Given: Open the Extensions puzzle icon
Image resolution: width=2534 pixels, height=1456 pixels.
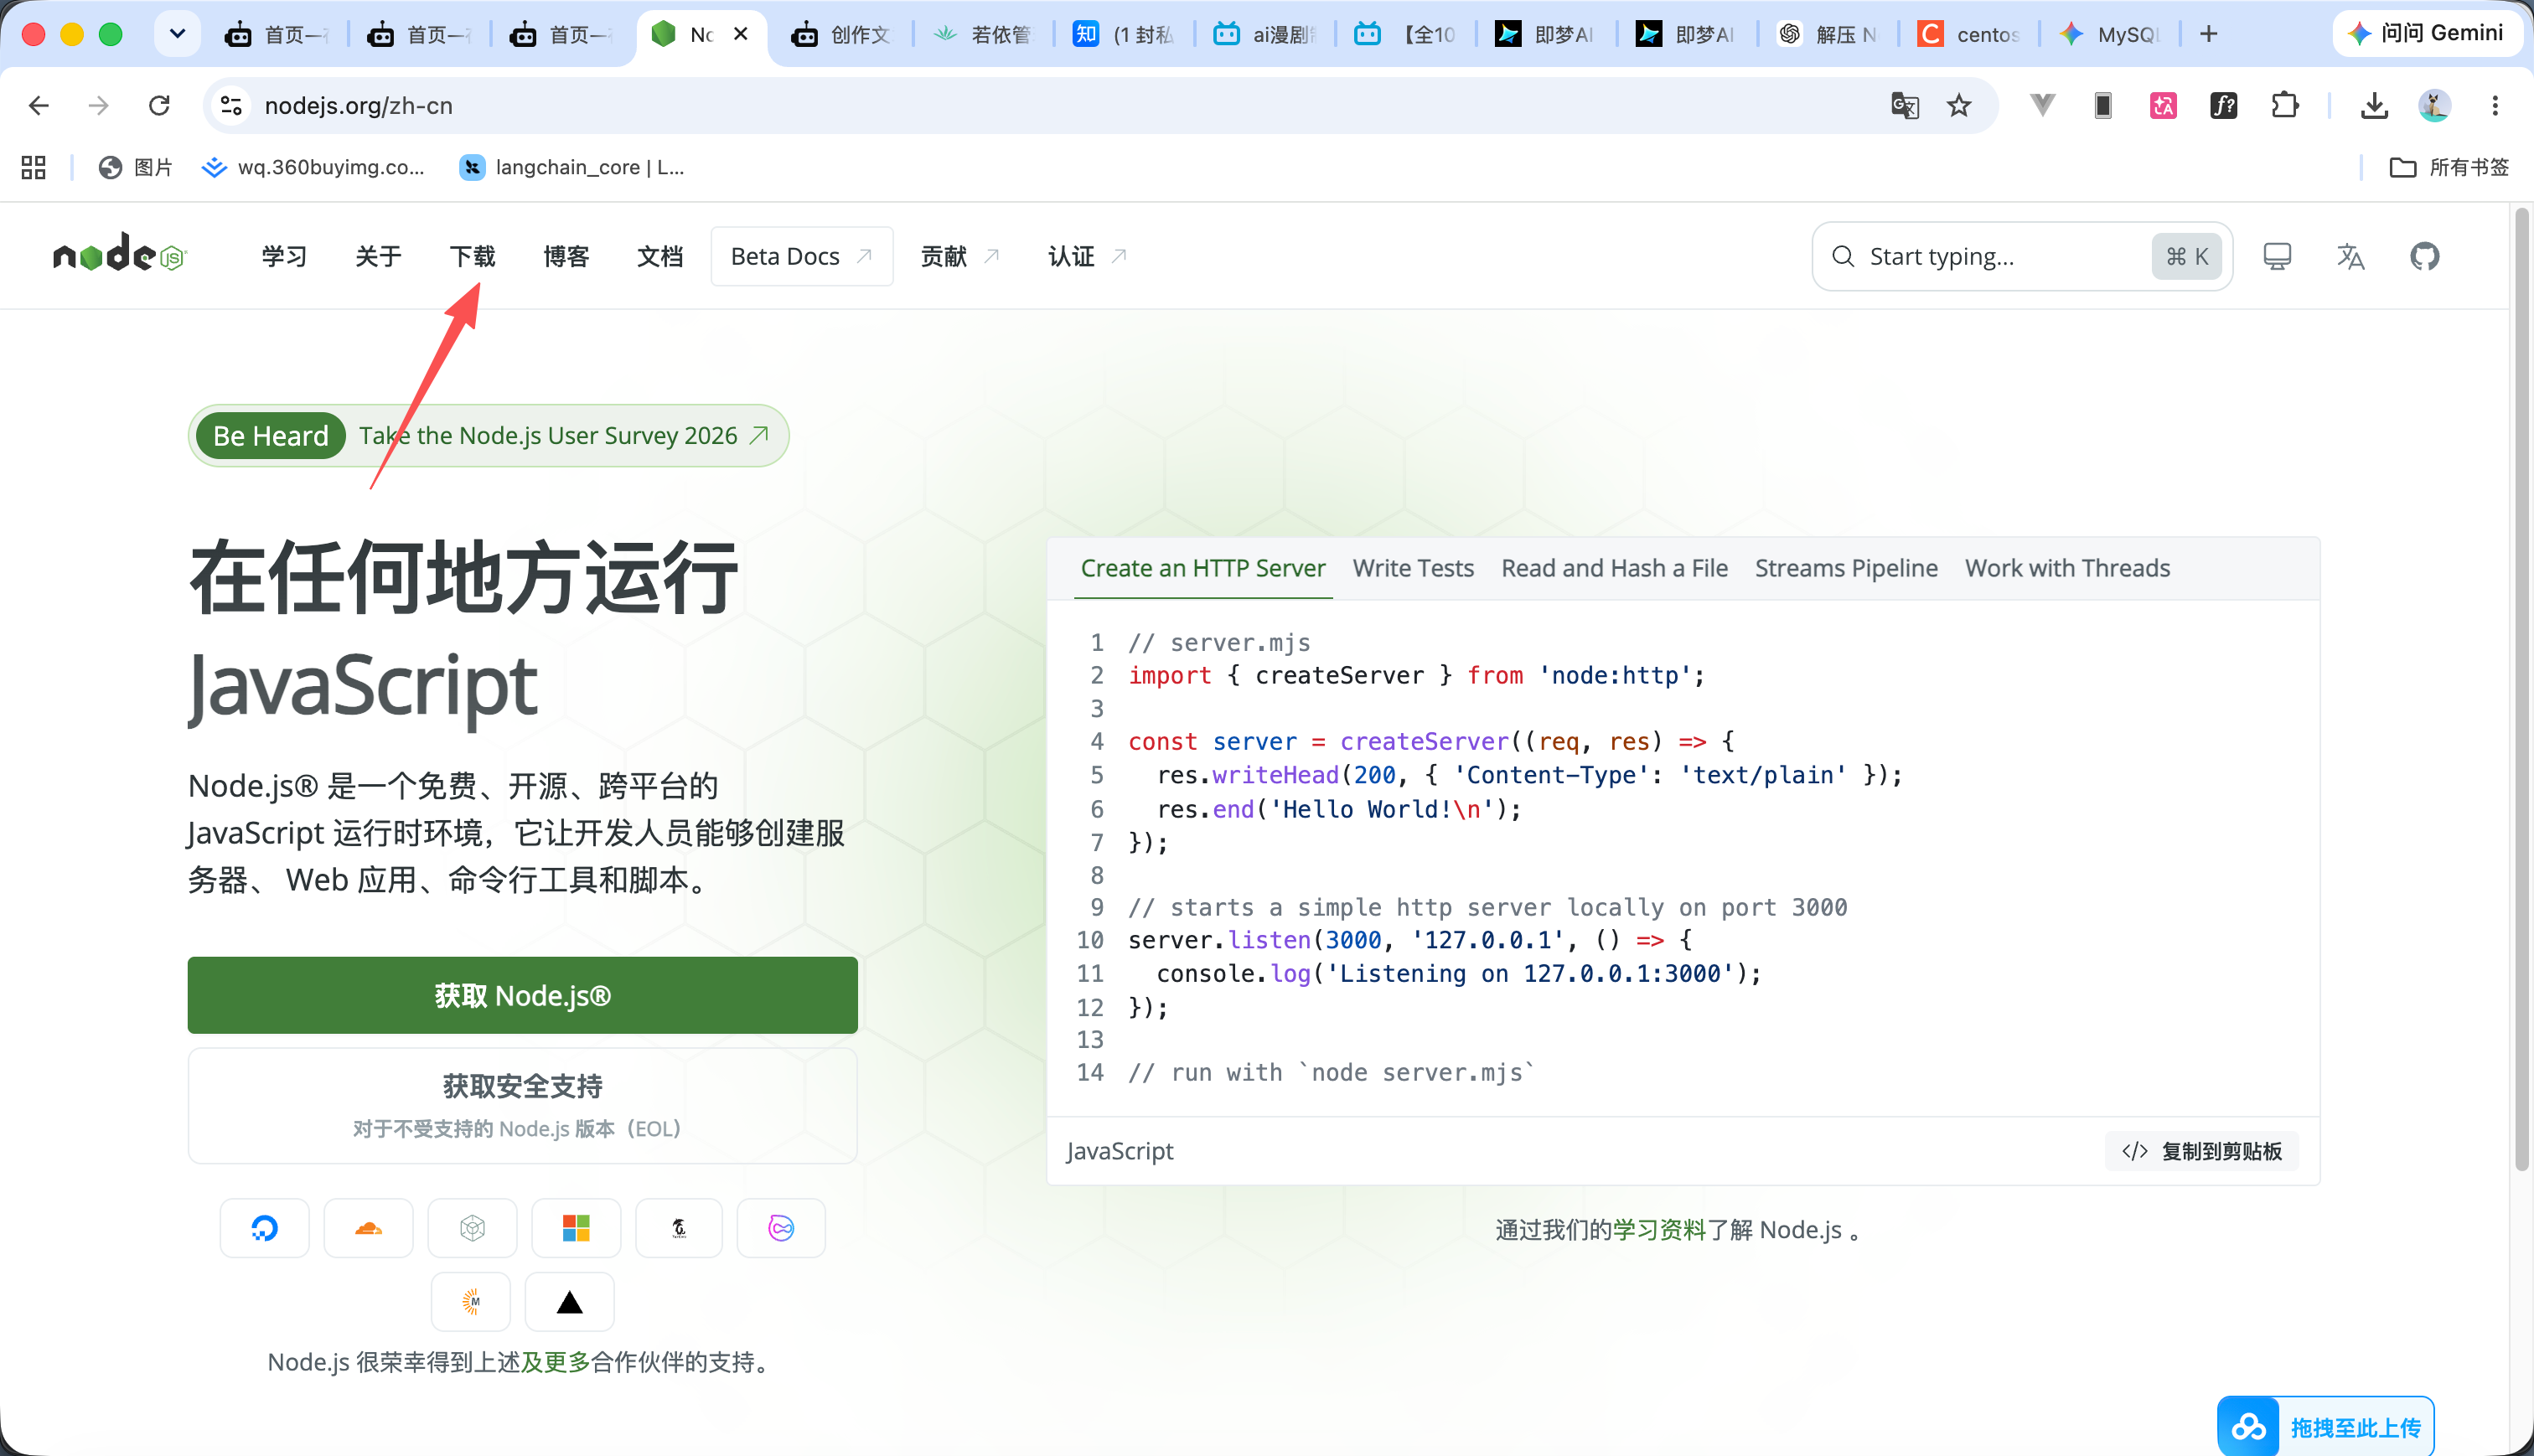Looking at the screenshot, I should (x=2284, y=105).
